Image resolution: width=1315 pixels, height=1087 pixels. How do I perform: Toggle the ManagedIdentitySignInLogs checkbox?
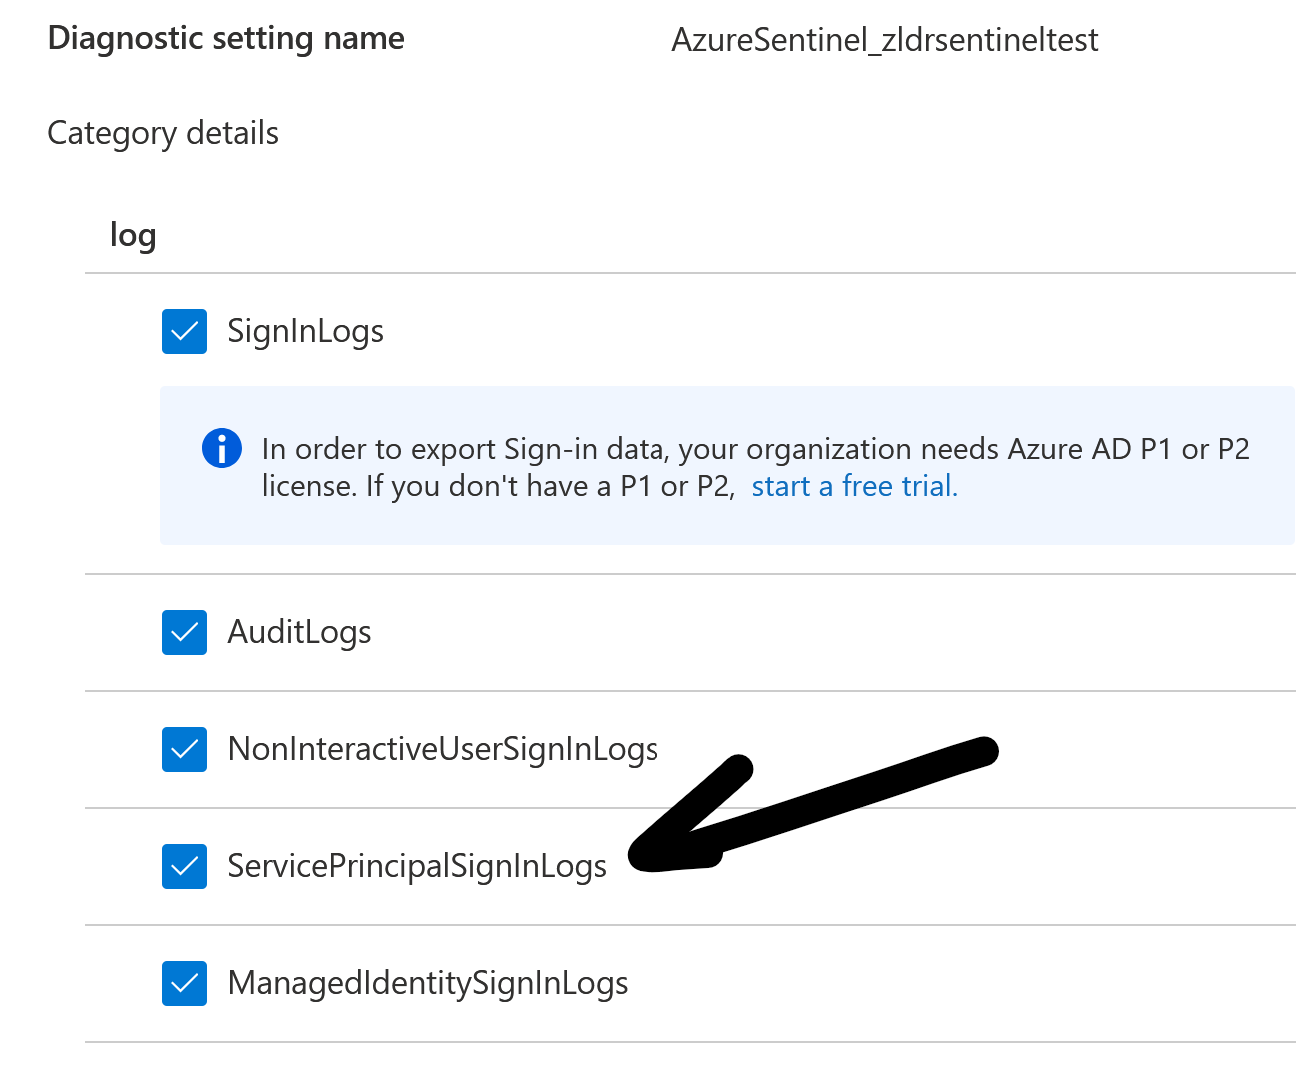click(x=184, y=983)
